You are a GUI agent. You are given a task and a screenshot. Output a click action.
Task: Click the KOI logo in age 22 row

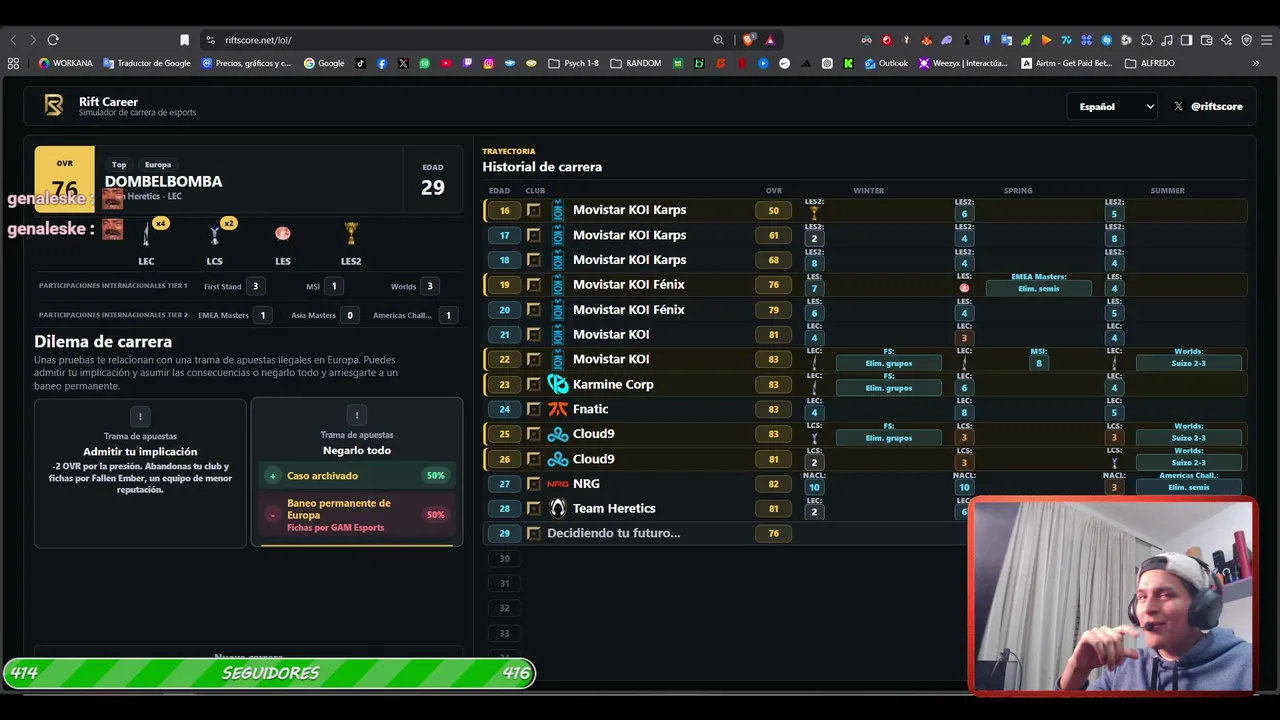(x=558, y=359)
